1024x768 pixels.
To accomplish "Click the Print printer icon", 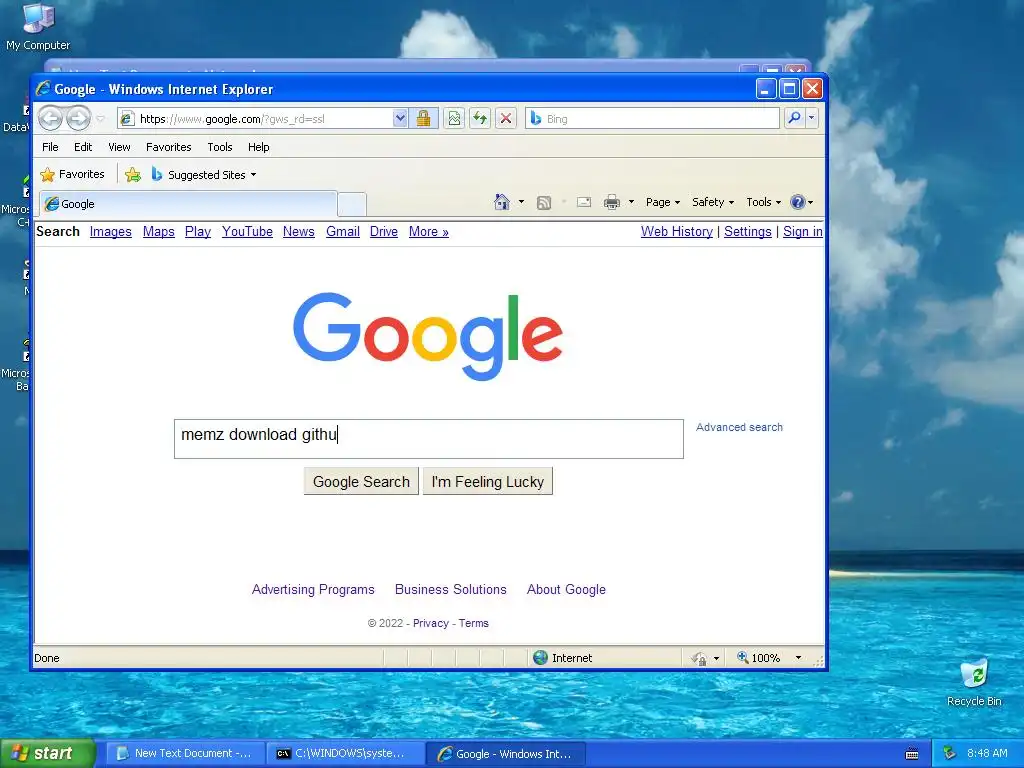I will click(612, 202).
